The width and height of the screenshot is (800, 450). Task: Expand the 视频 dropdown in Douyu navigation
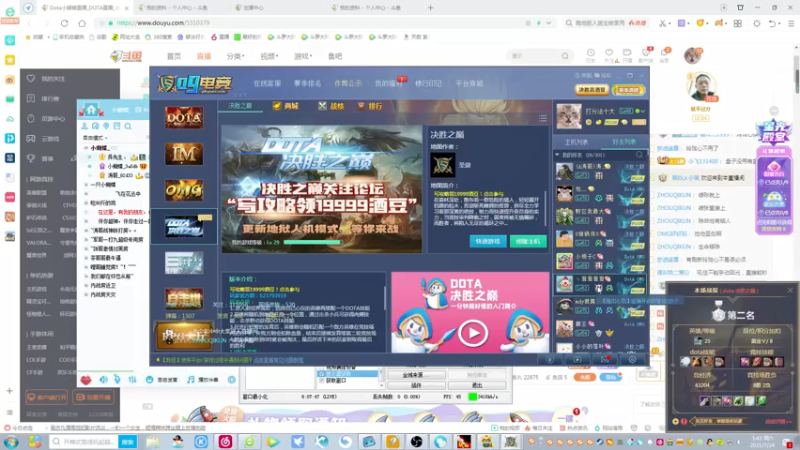coord(269,56)
